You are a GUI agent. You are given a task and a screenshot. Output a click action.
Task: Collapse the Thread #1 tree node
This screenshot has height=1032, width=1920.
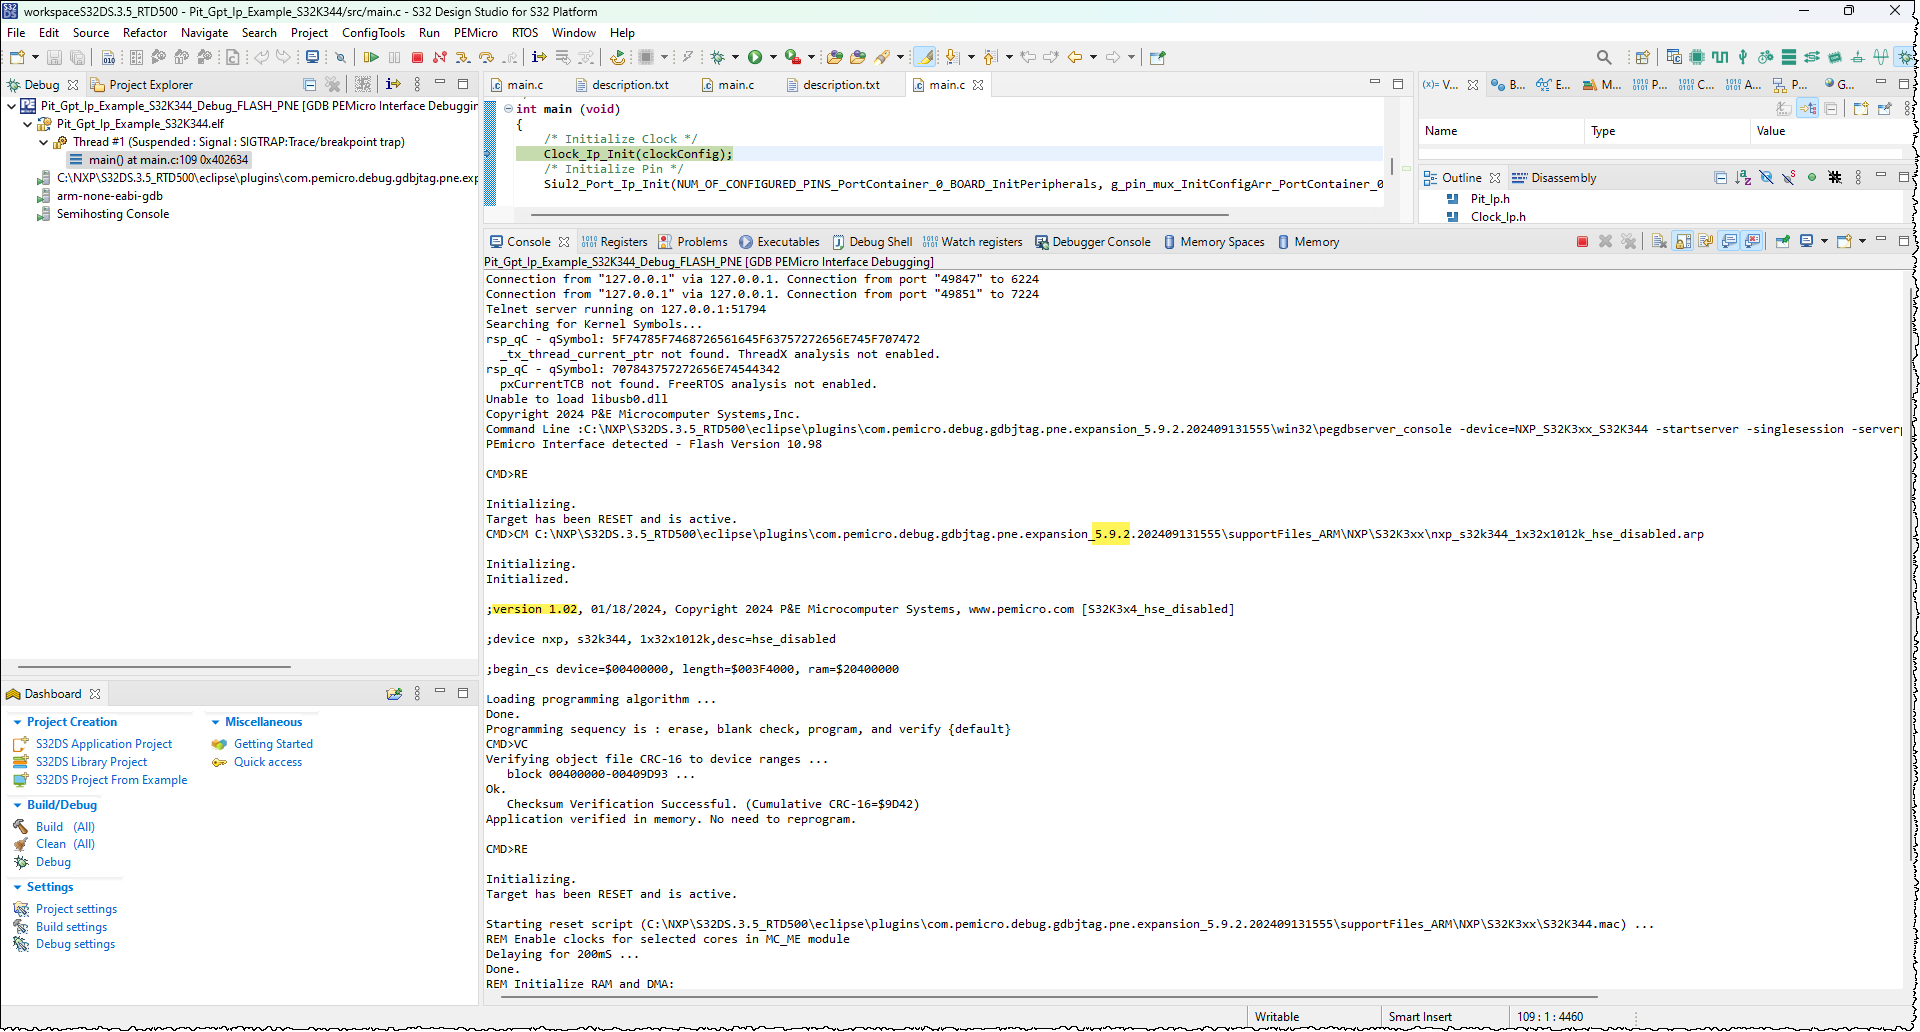tap(44, 142)
